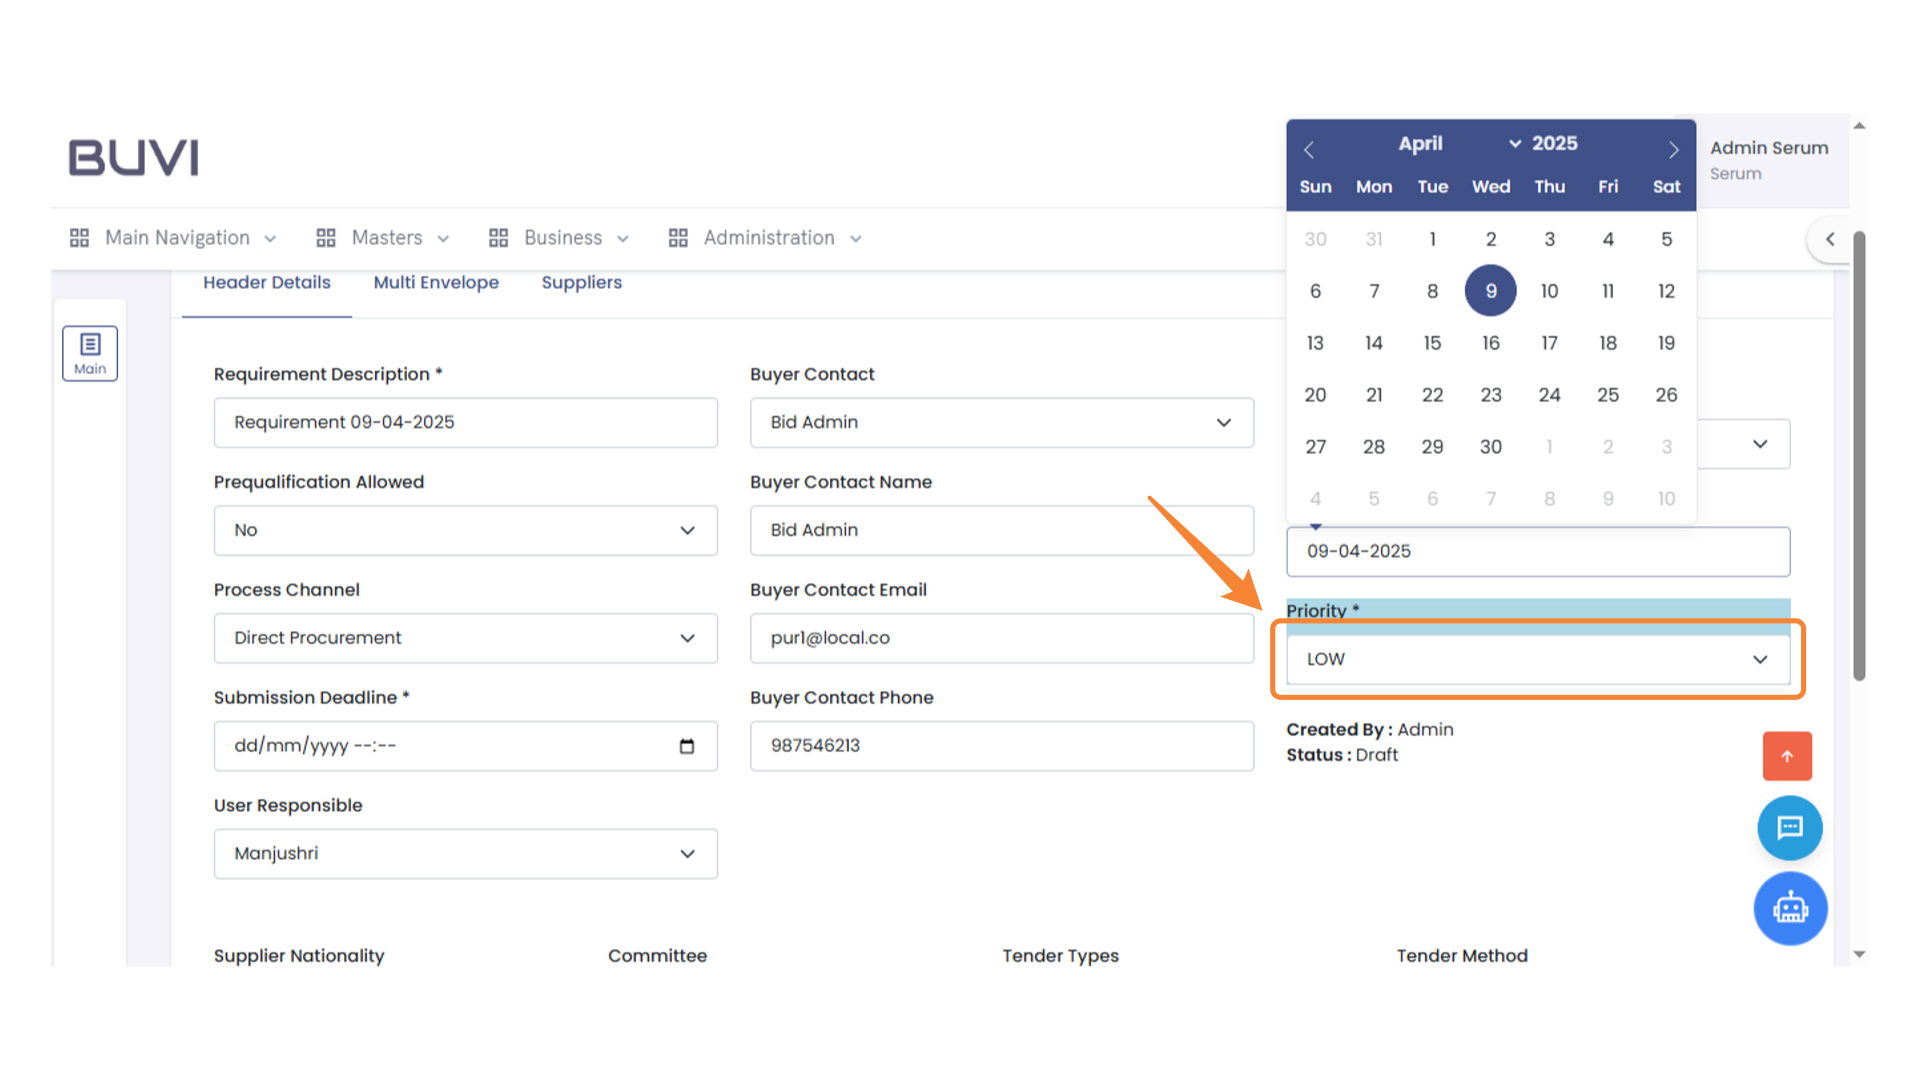Switch to the Multi Envelope tab
Image resolution: width=1920 pixels, height=1080 pixels.
coord(436,282)
